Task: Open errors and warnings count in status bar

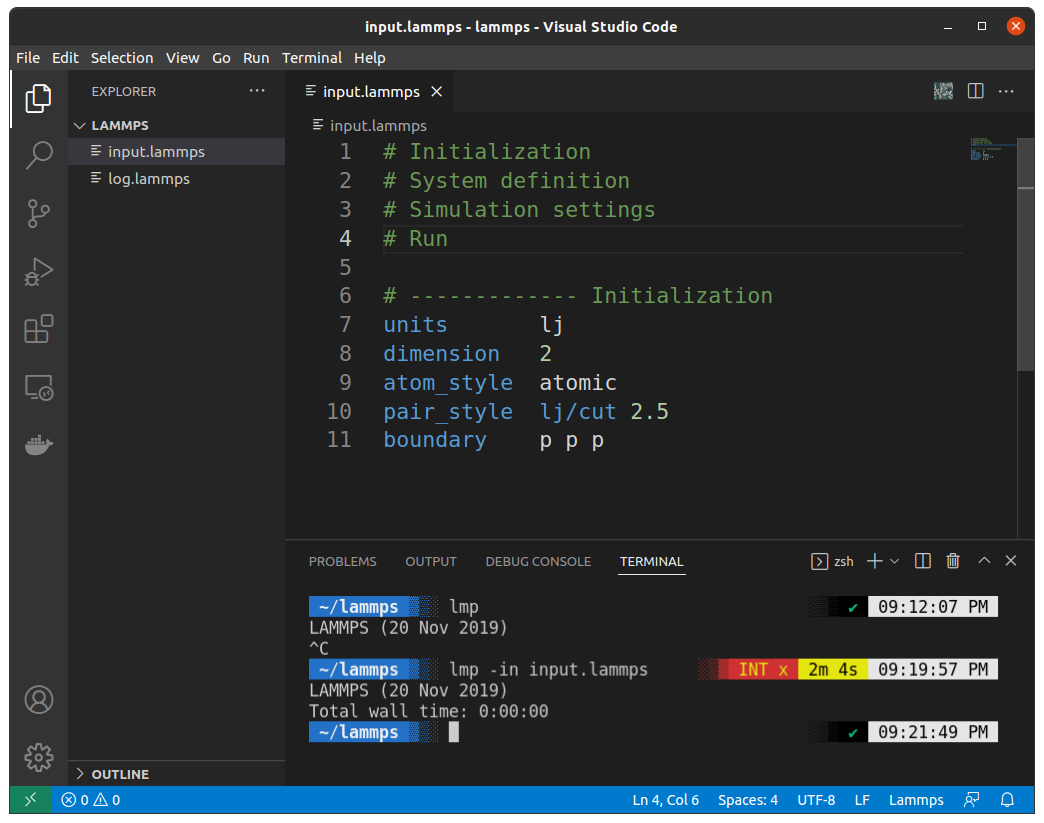Action: pyautogui.click(x=91, y=800)
